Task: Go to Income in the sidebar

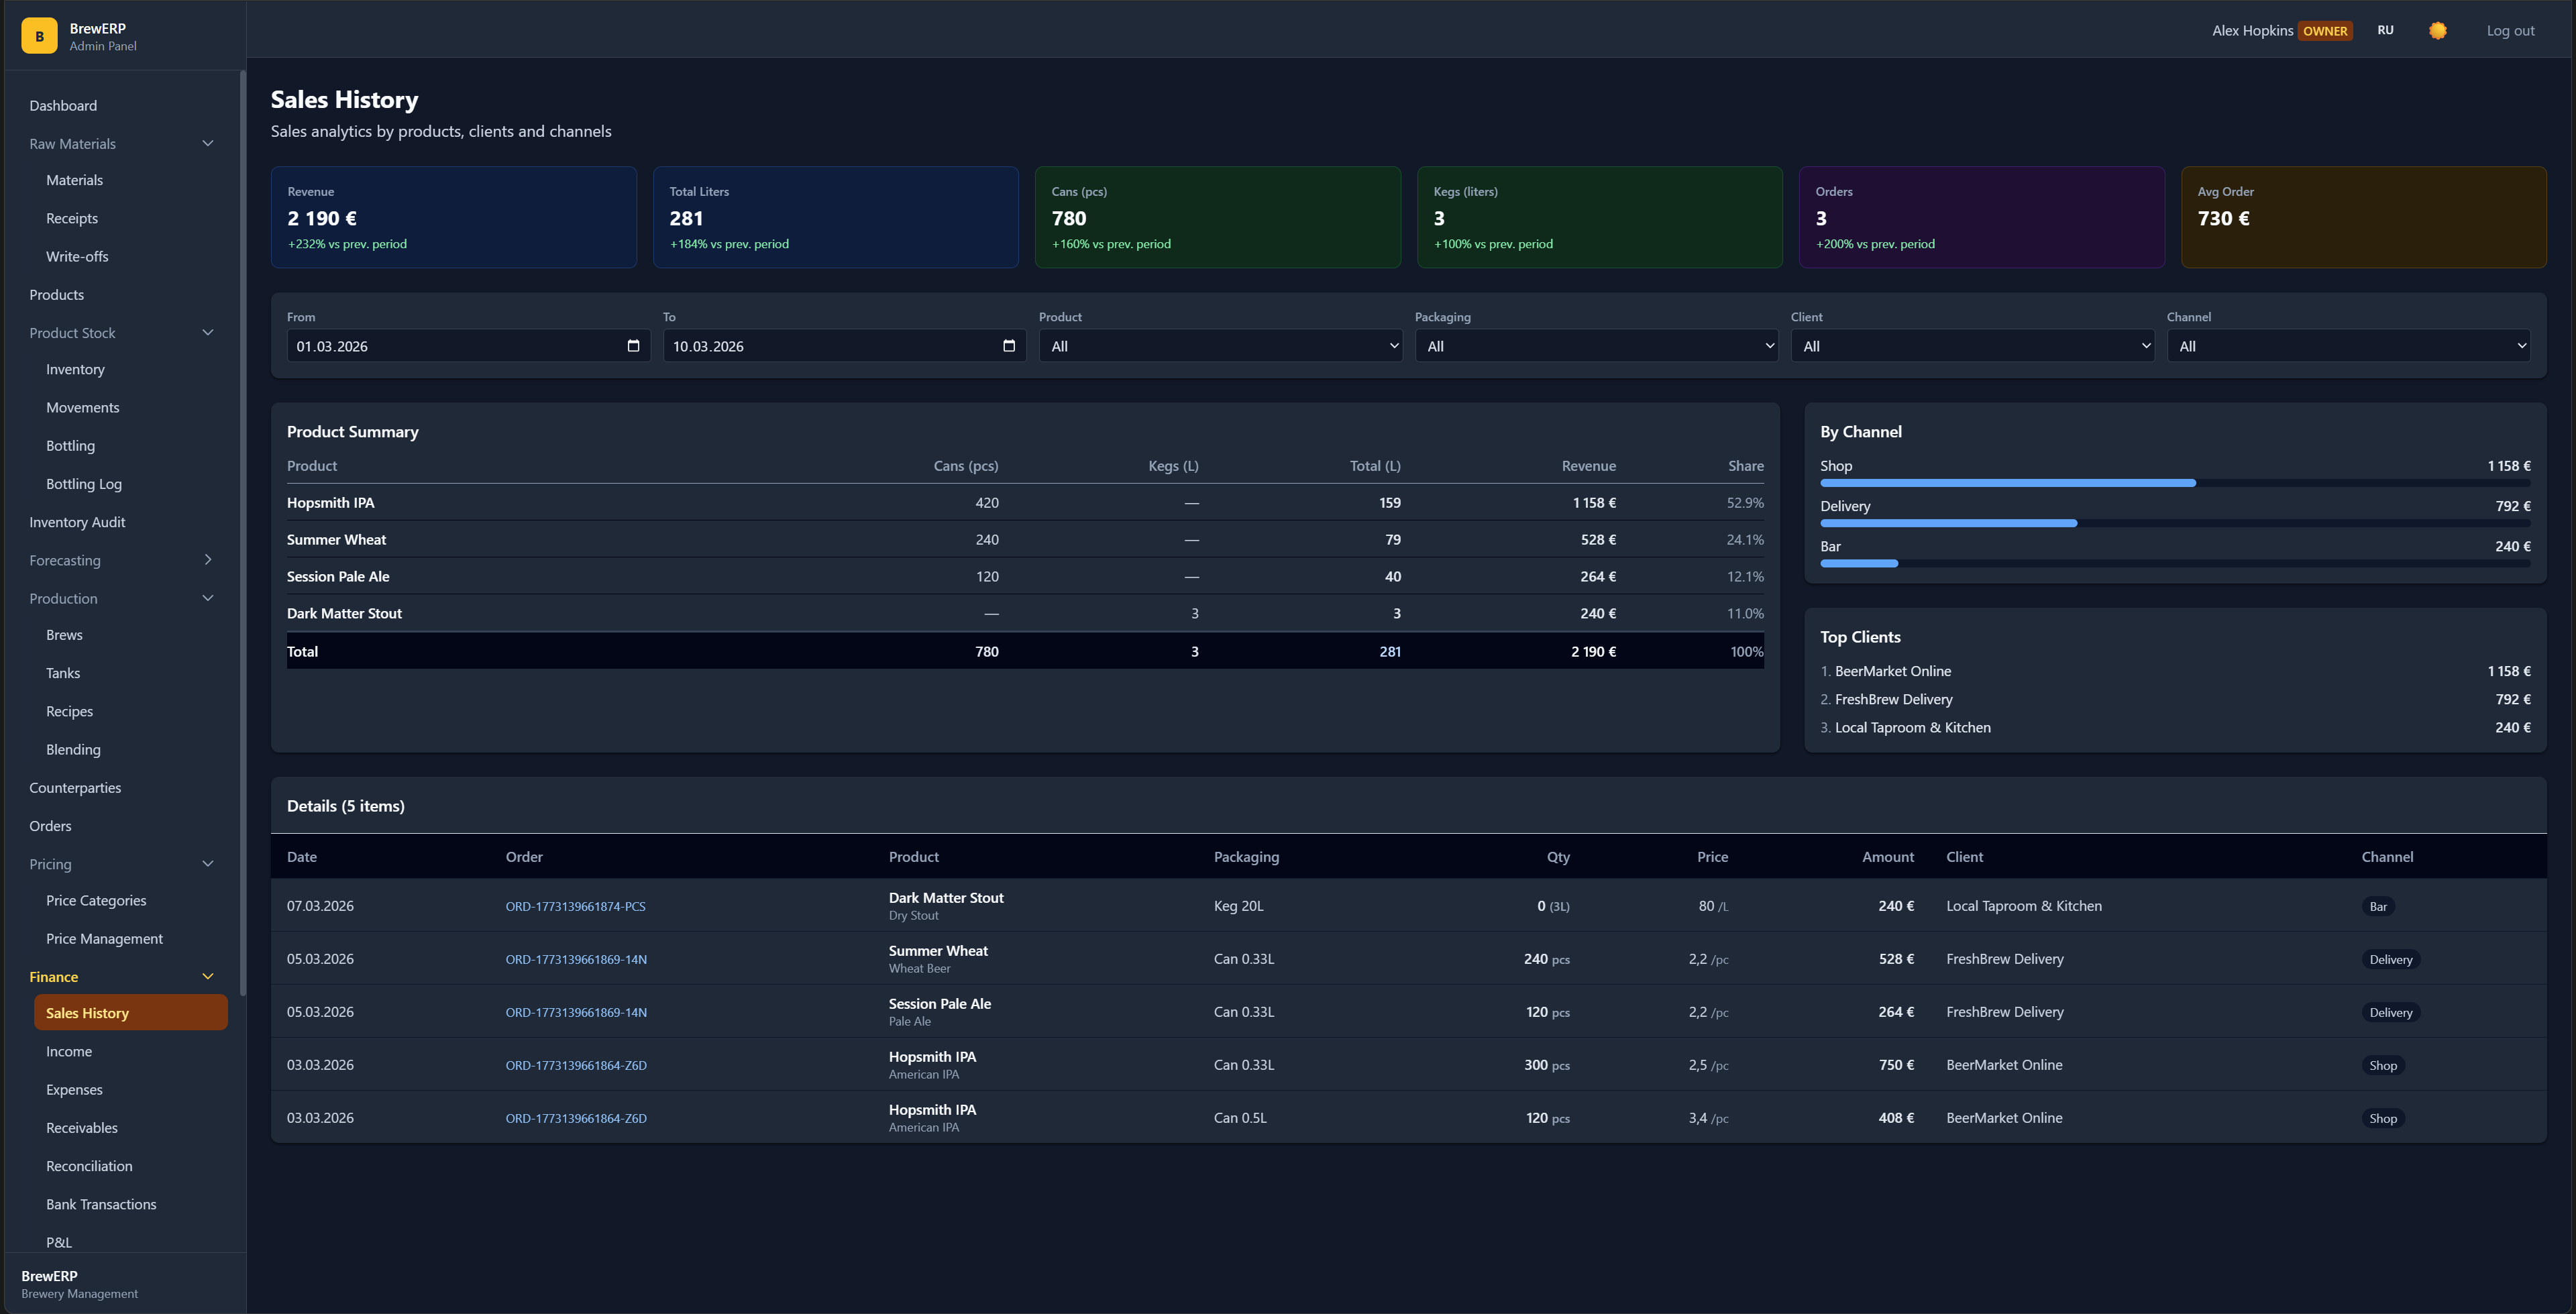Action: [x=69, y=1051]
